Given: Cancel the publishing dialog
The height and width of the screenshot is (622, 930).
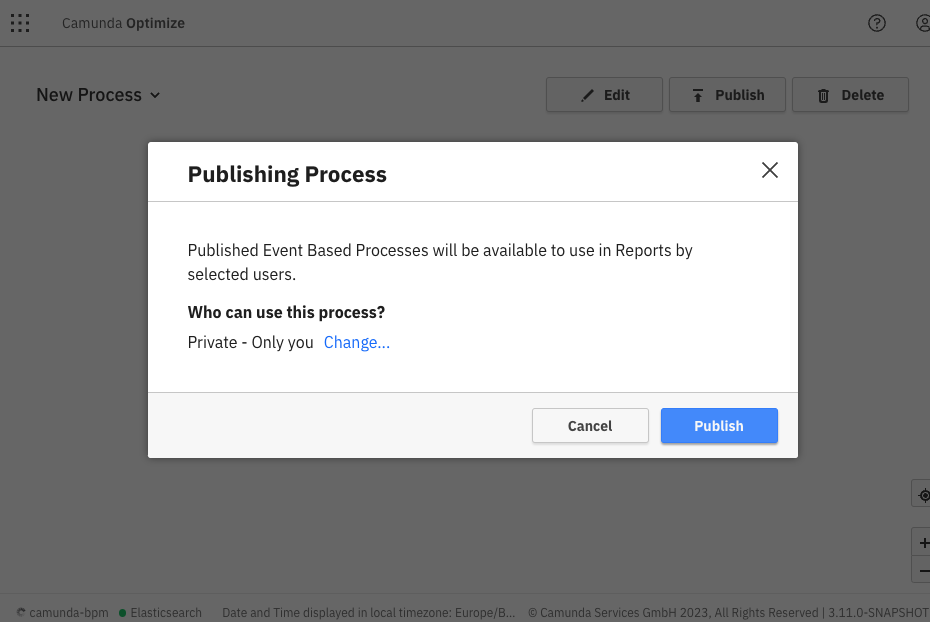Looking at the screenshot, I should 590,425.
